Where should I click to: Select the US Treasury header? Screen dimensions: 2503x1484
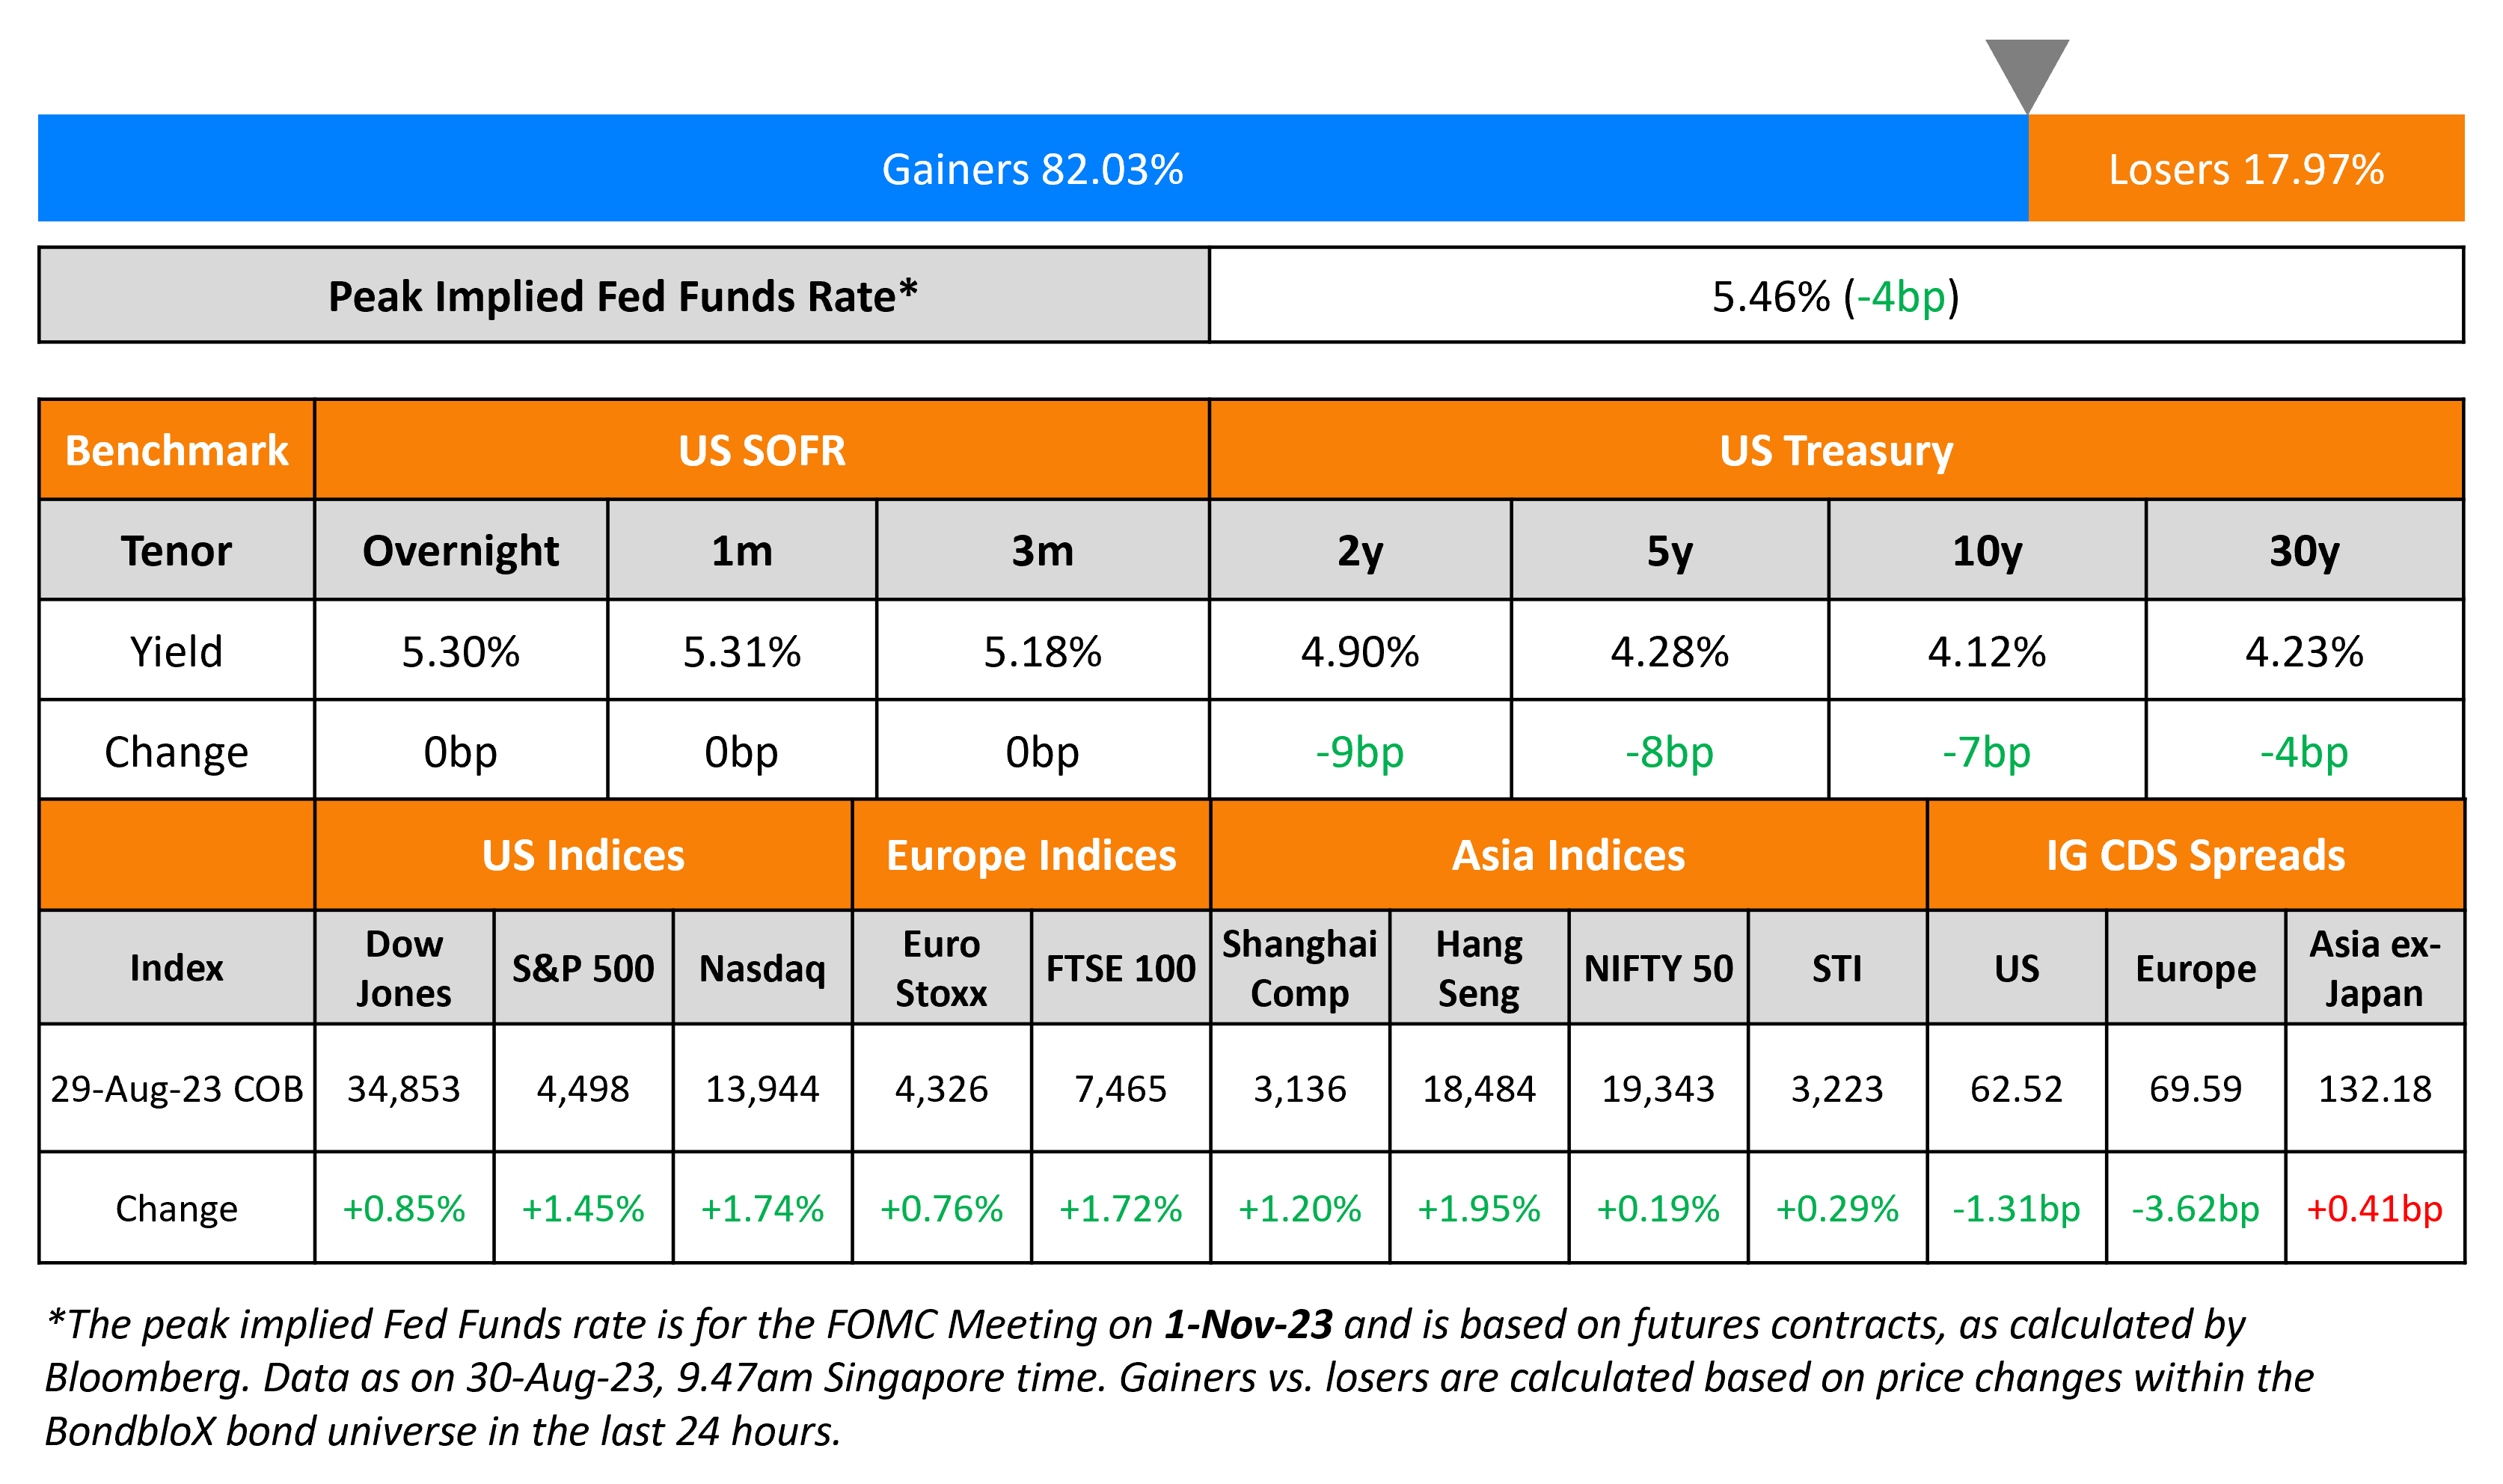pos(1836,450)
